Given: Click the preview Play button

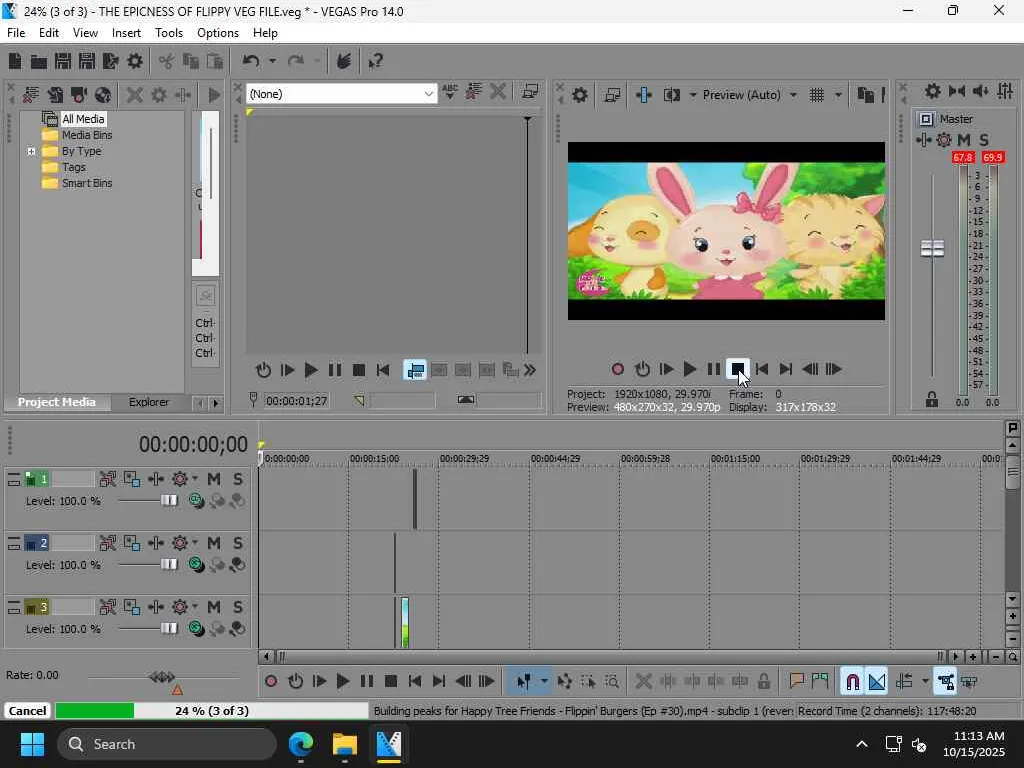Looking at the screenshot, I should (689, 369).
